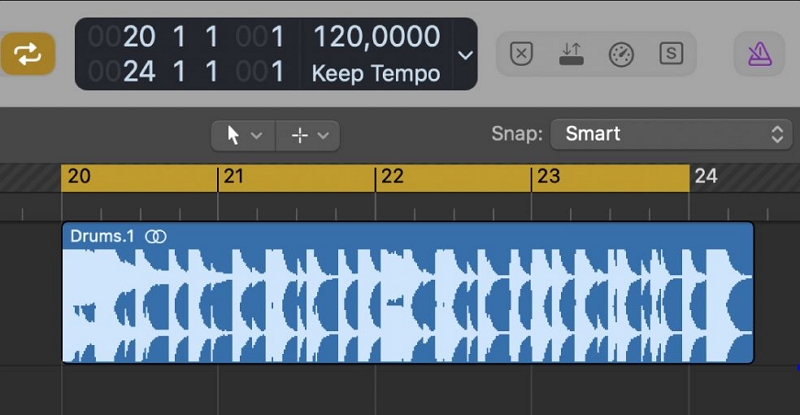This screenshot has width=800, height=415.
Task: Click bar 20 at cycle start
Action: point(79,176)
